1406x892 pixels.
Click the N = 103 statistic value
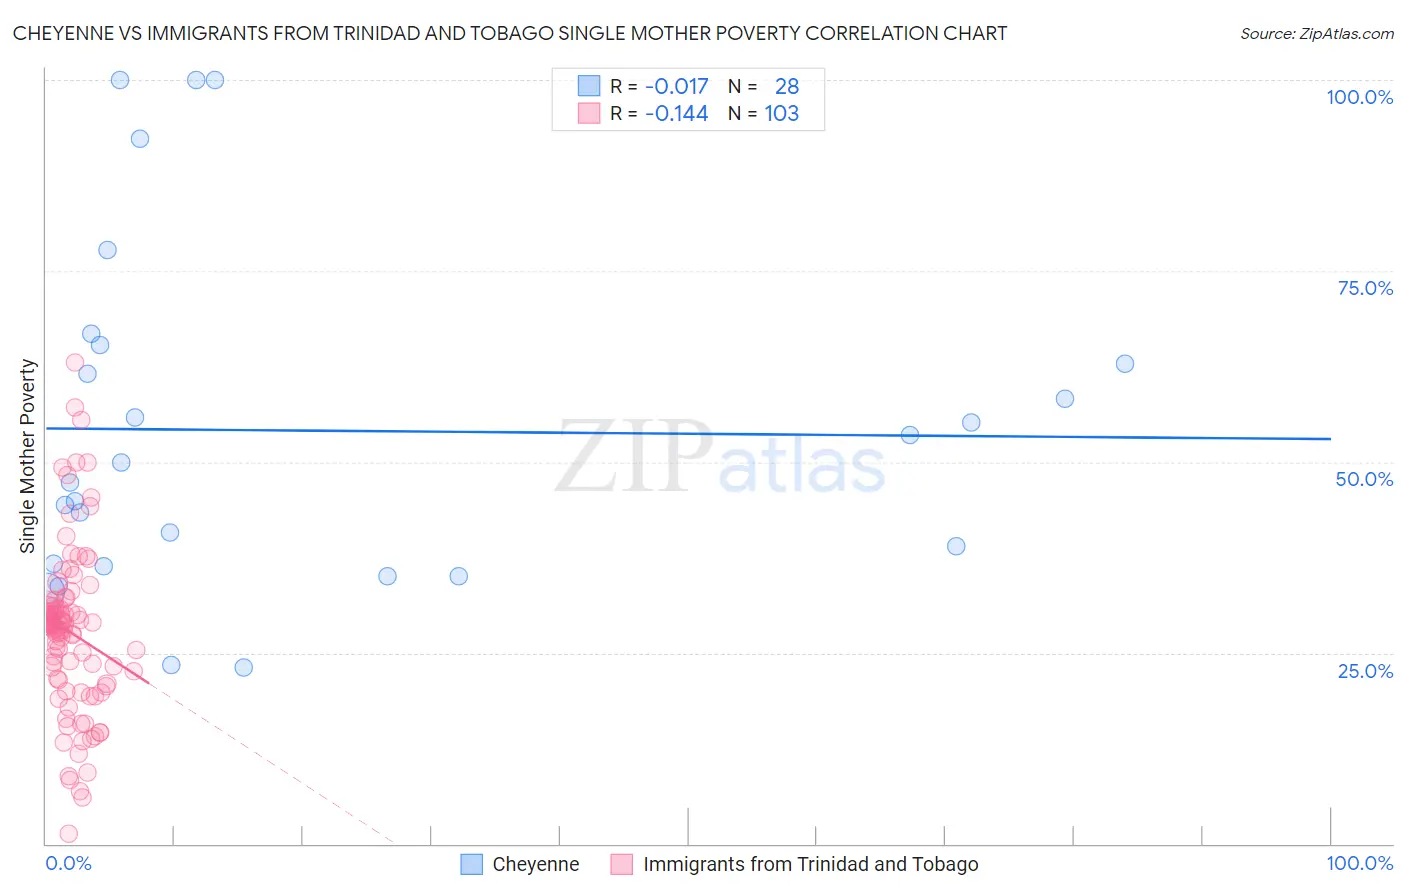click(764, 113)
